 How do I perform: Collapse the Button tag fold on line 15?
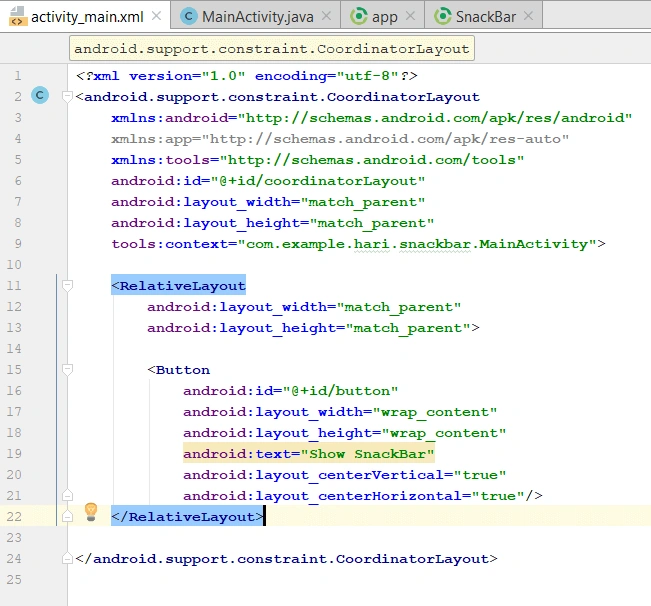click(x=67, y=369)
